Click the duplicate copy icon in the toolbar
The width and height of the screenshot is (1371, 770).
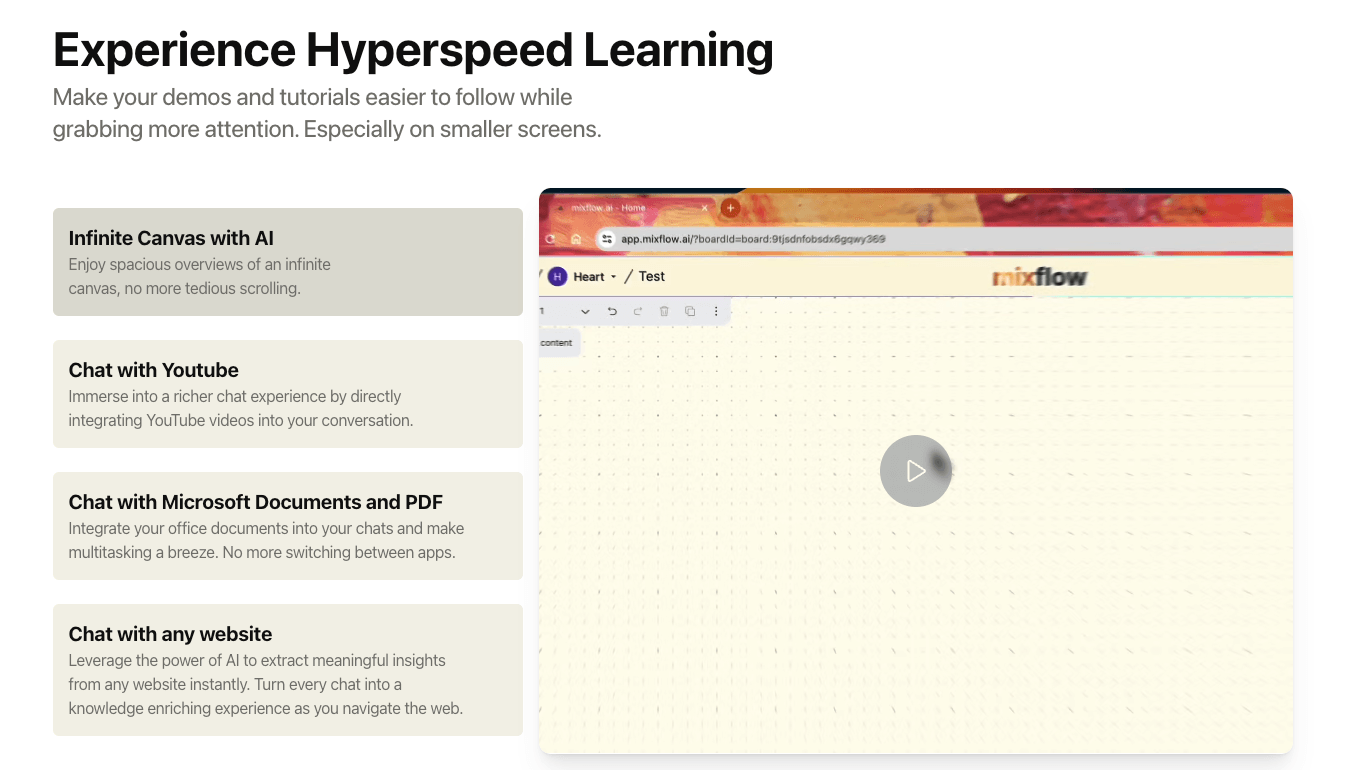[690, 312]
